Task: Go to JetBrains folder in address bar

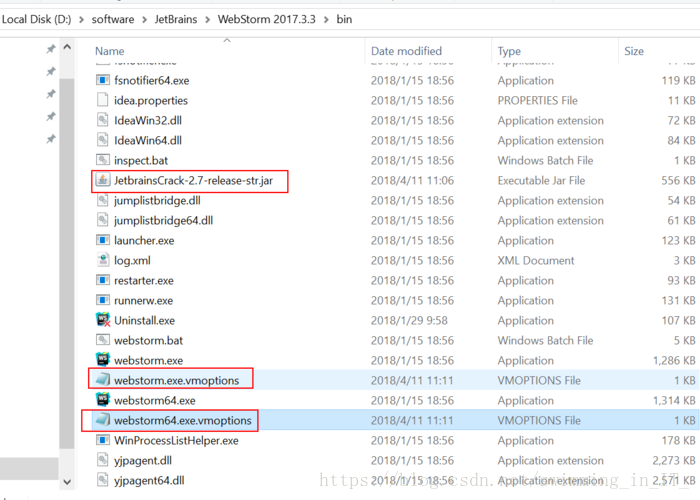Action: (175, 19)
